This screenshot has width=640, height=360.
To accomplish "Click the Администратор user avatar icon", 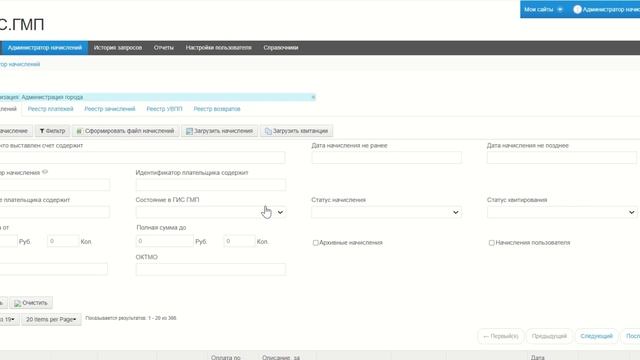I will click(x=577, y=9).
